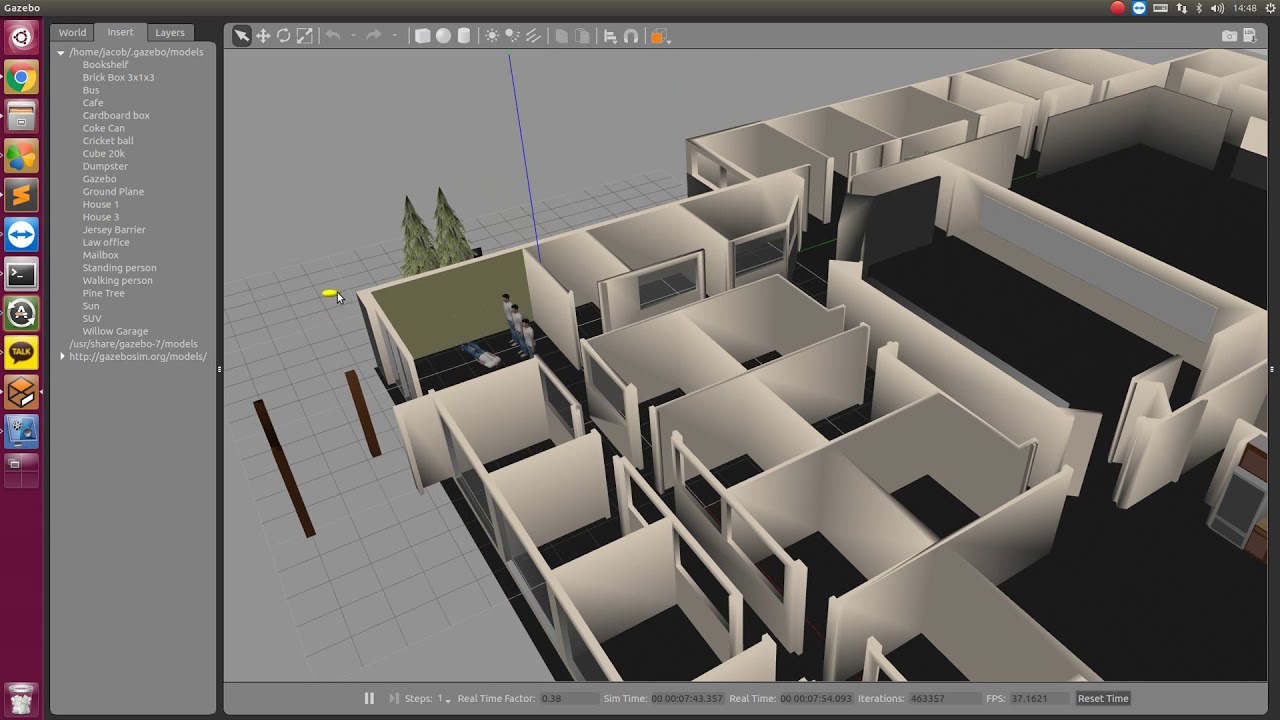Select the Standing person model
1280x720 pixels.
(x=119, y=268)
